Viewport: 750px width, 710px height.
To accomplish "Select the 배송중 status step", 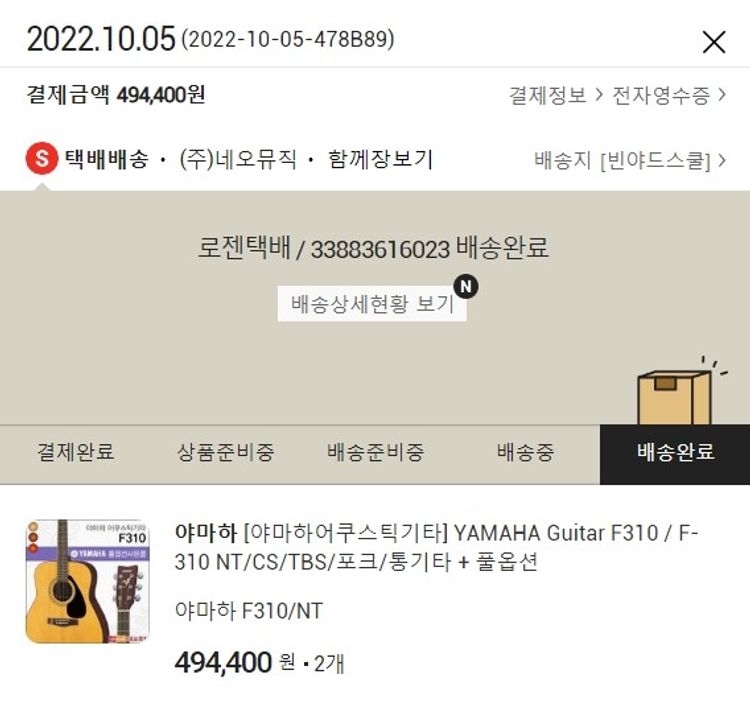I will [525, 452].
